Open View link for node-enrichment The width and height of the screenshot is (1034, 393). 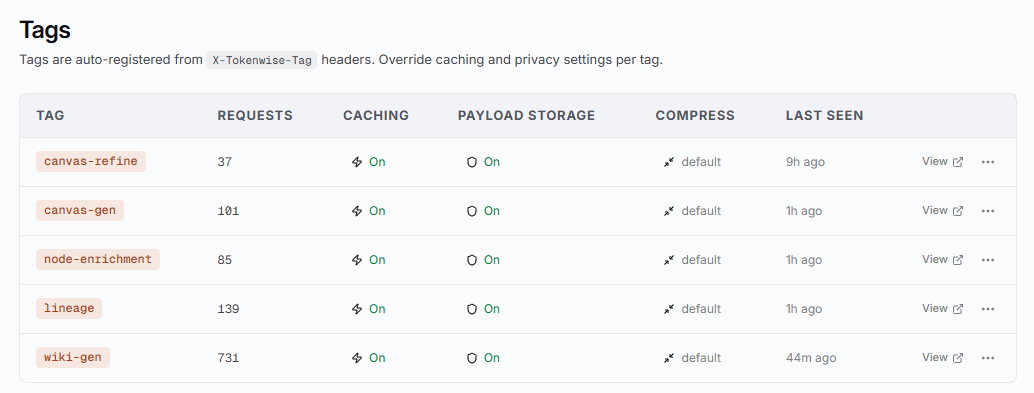(942, 259)
